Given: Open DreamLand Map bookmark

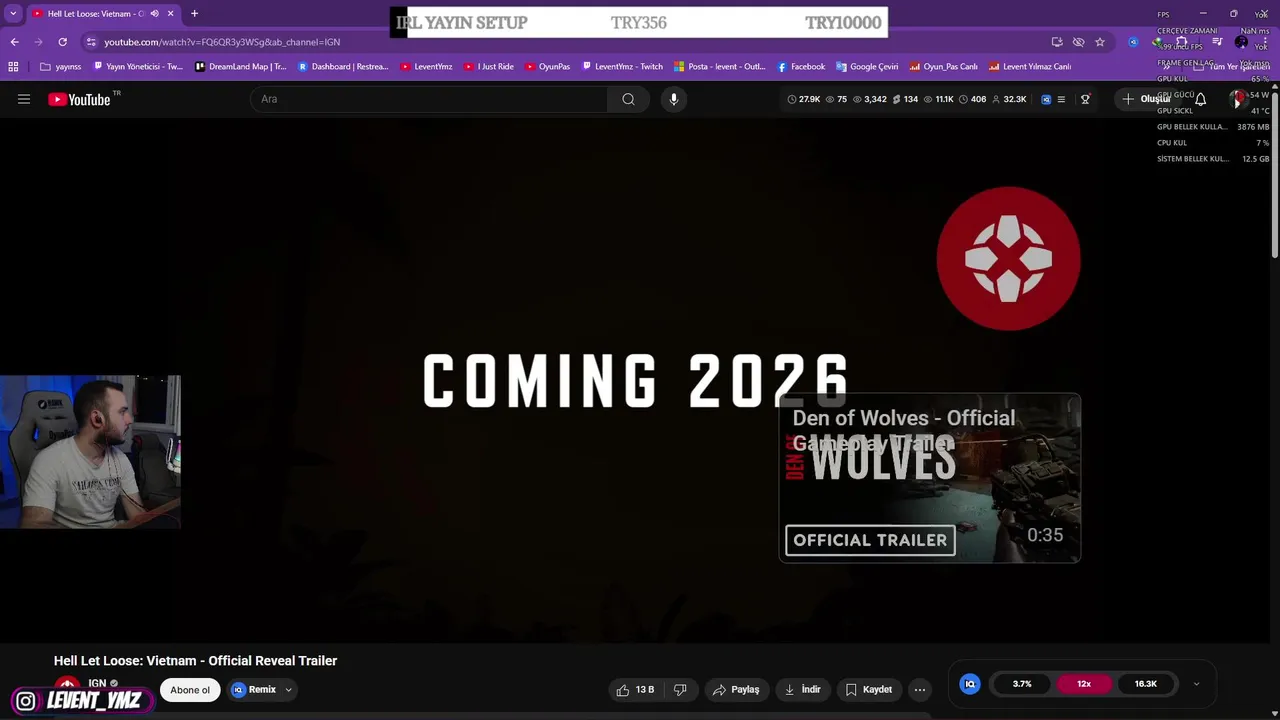Looking at the screenshot, I should pos(241,67).
